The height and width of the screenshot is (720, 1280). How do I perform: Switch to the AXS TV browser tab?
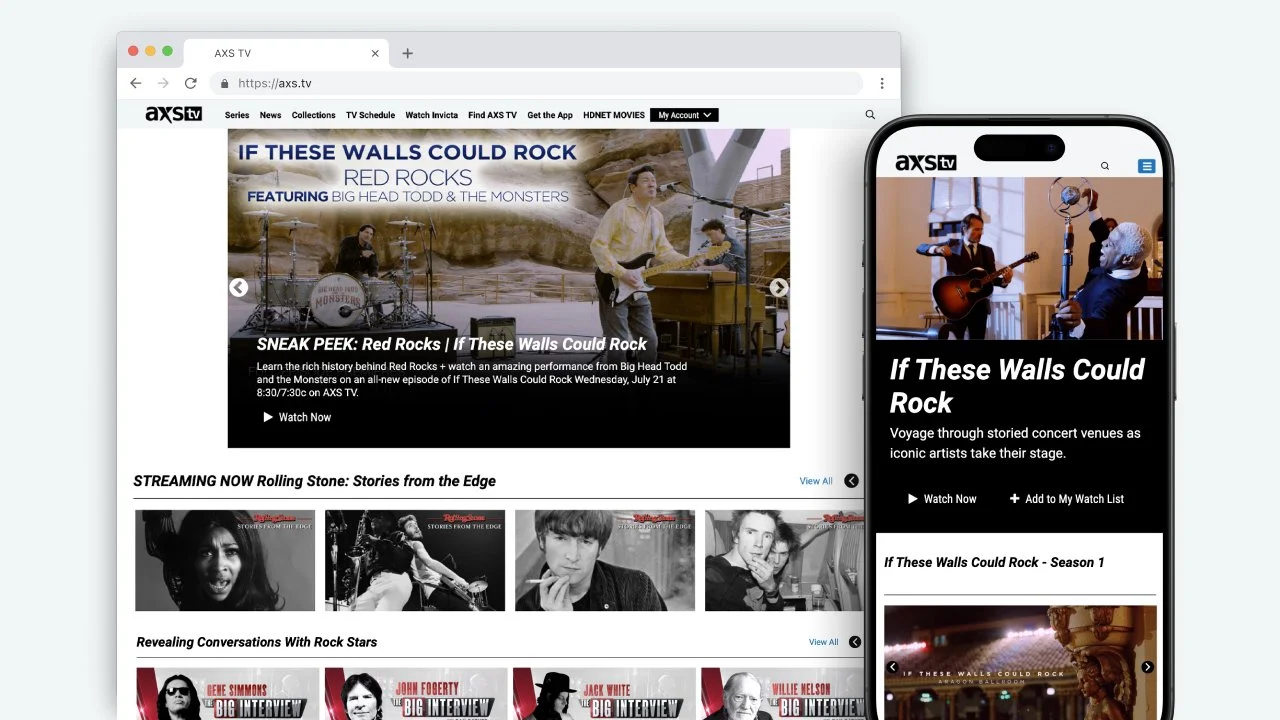click(232, 53)
